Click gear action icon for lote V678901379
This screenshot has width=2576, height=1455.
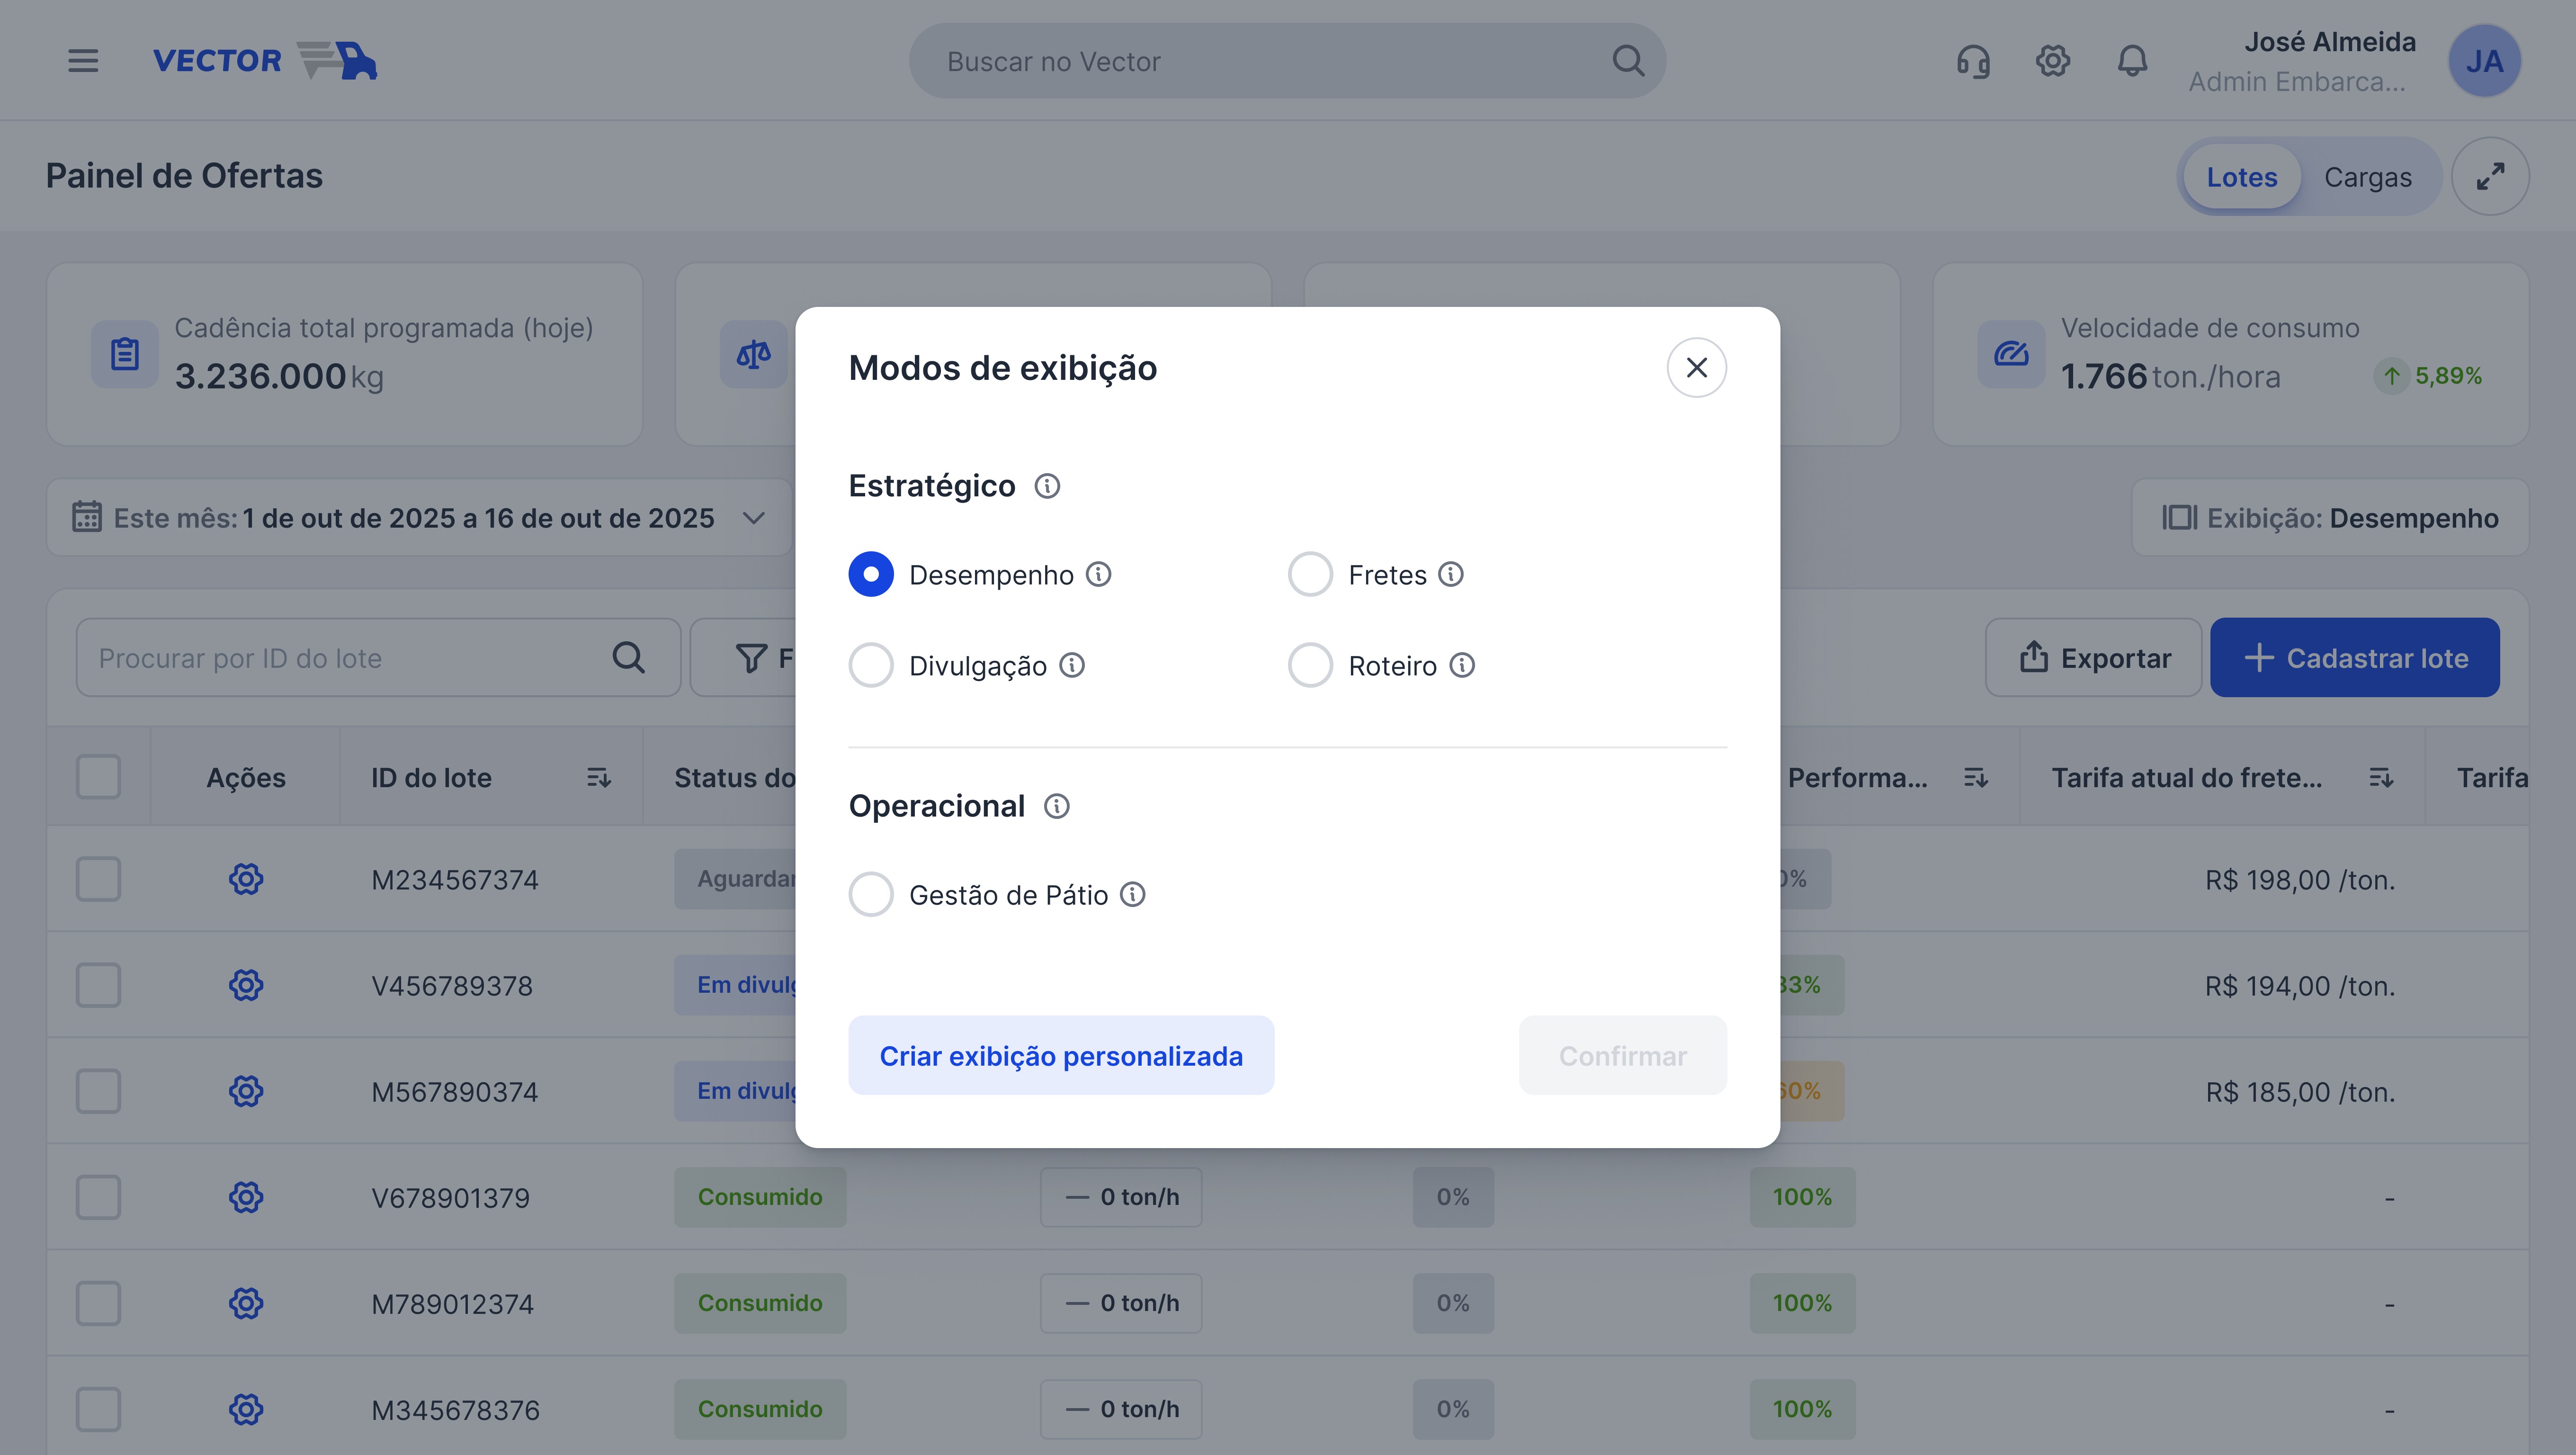246,1197
